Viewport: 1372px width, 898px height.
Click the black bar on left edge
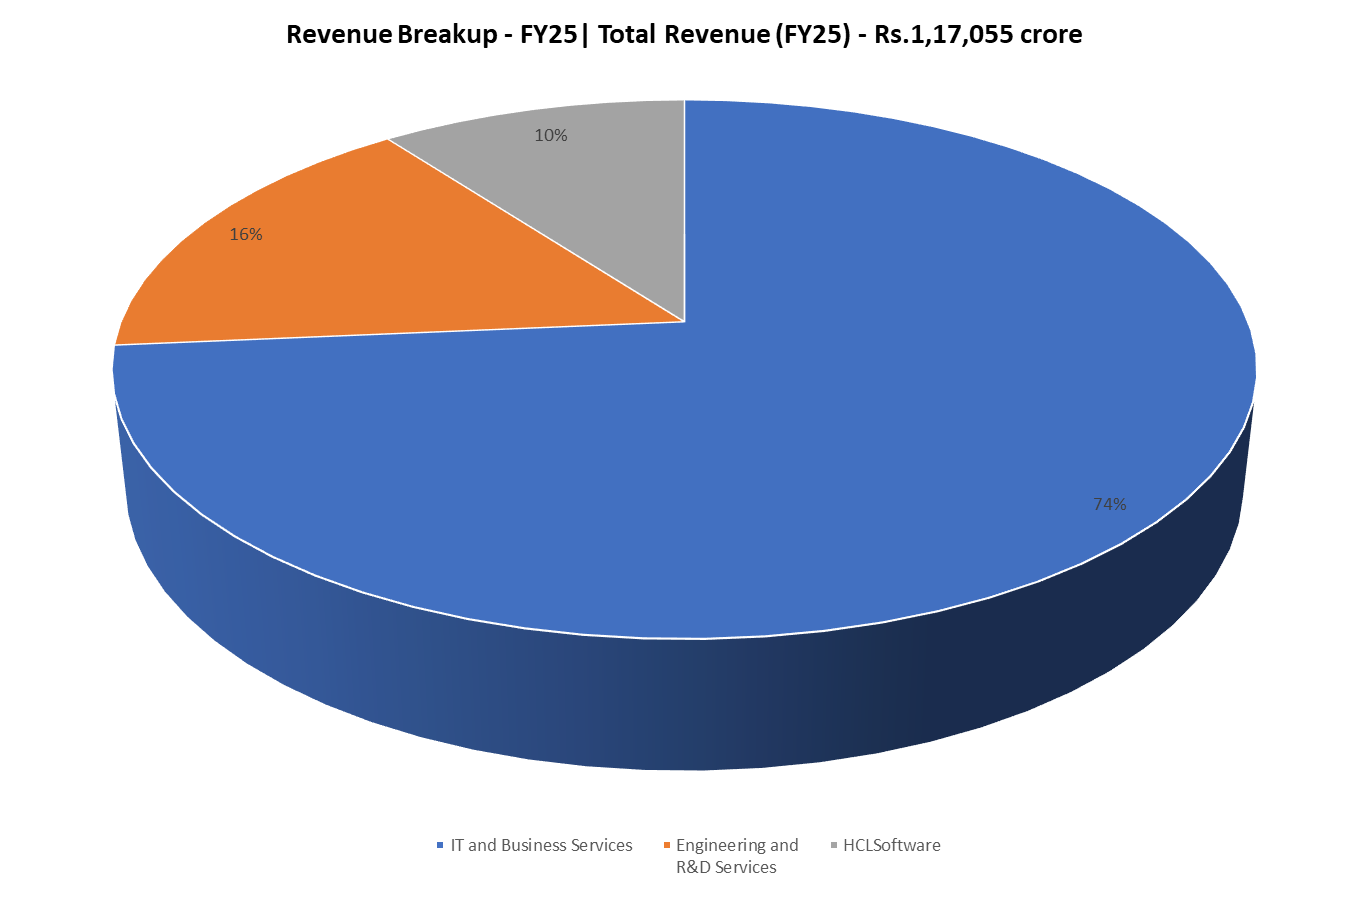pyautogui.click(x=36, y=449)
